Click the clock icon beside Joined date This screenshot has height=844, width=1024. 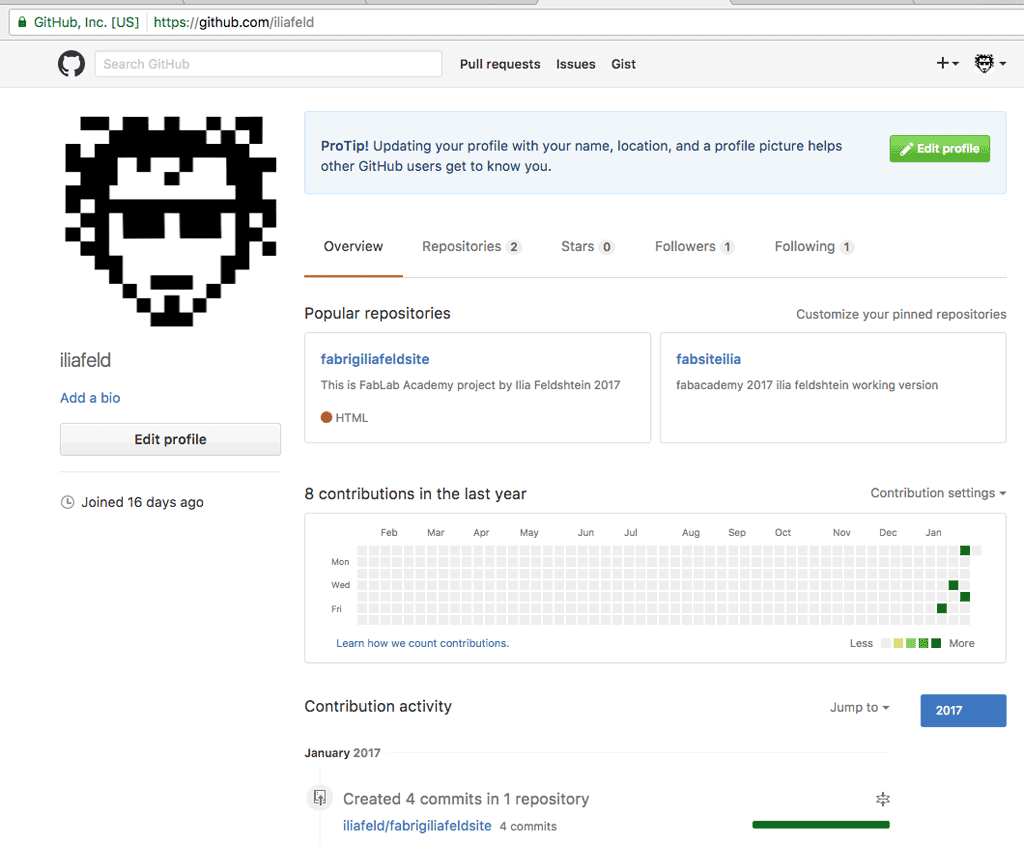point(67,502)
